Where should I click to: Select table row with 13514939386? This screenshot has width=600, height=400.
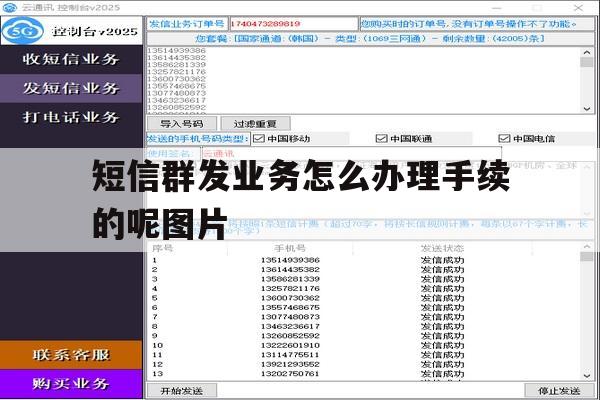tap(364, 260)
